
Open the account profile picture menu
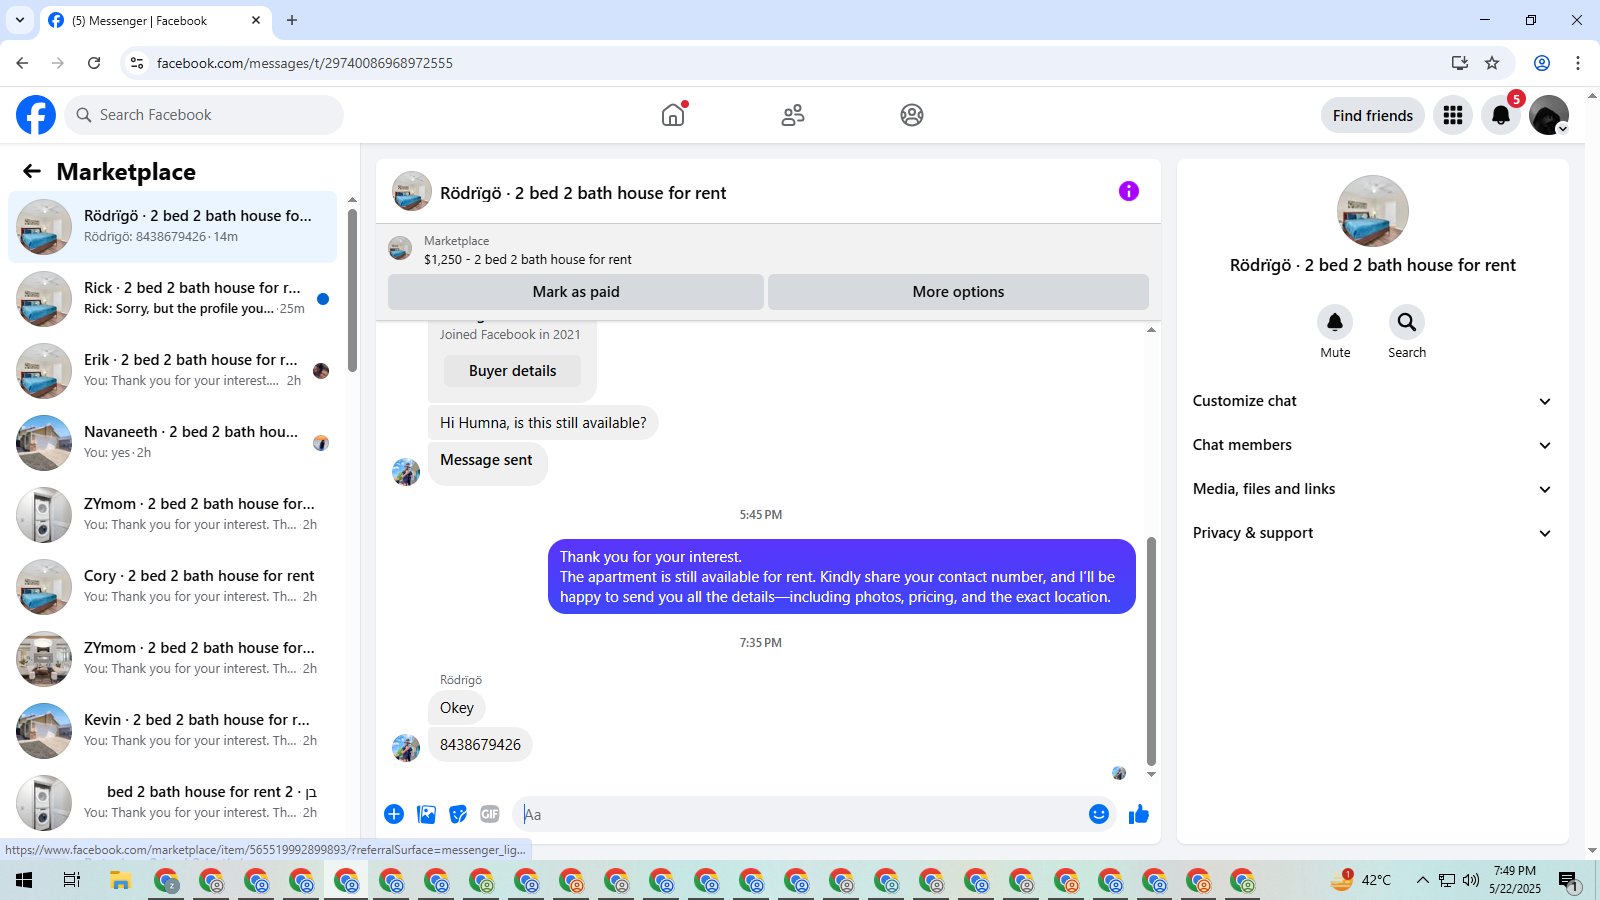coord(1549,115)
